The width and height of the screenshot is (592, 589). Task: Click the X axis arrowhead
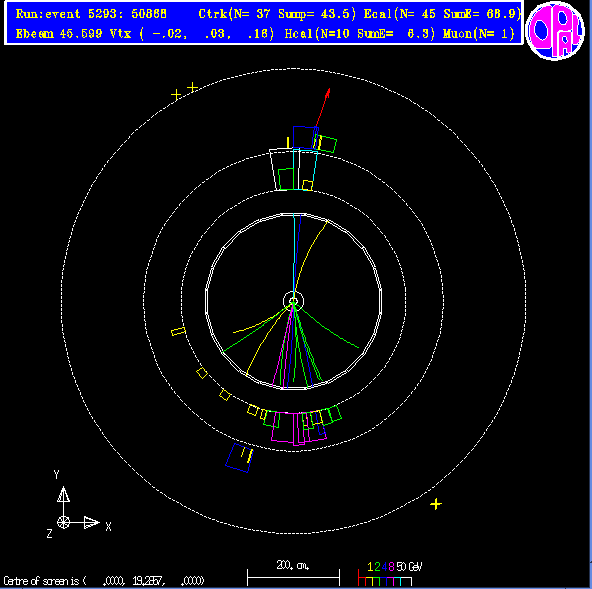pyautogui.click(x=91, y=523)
